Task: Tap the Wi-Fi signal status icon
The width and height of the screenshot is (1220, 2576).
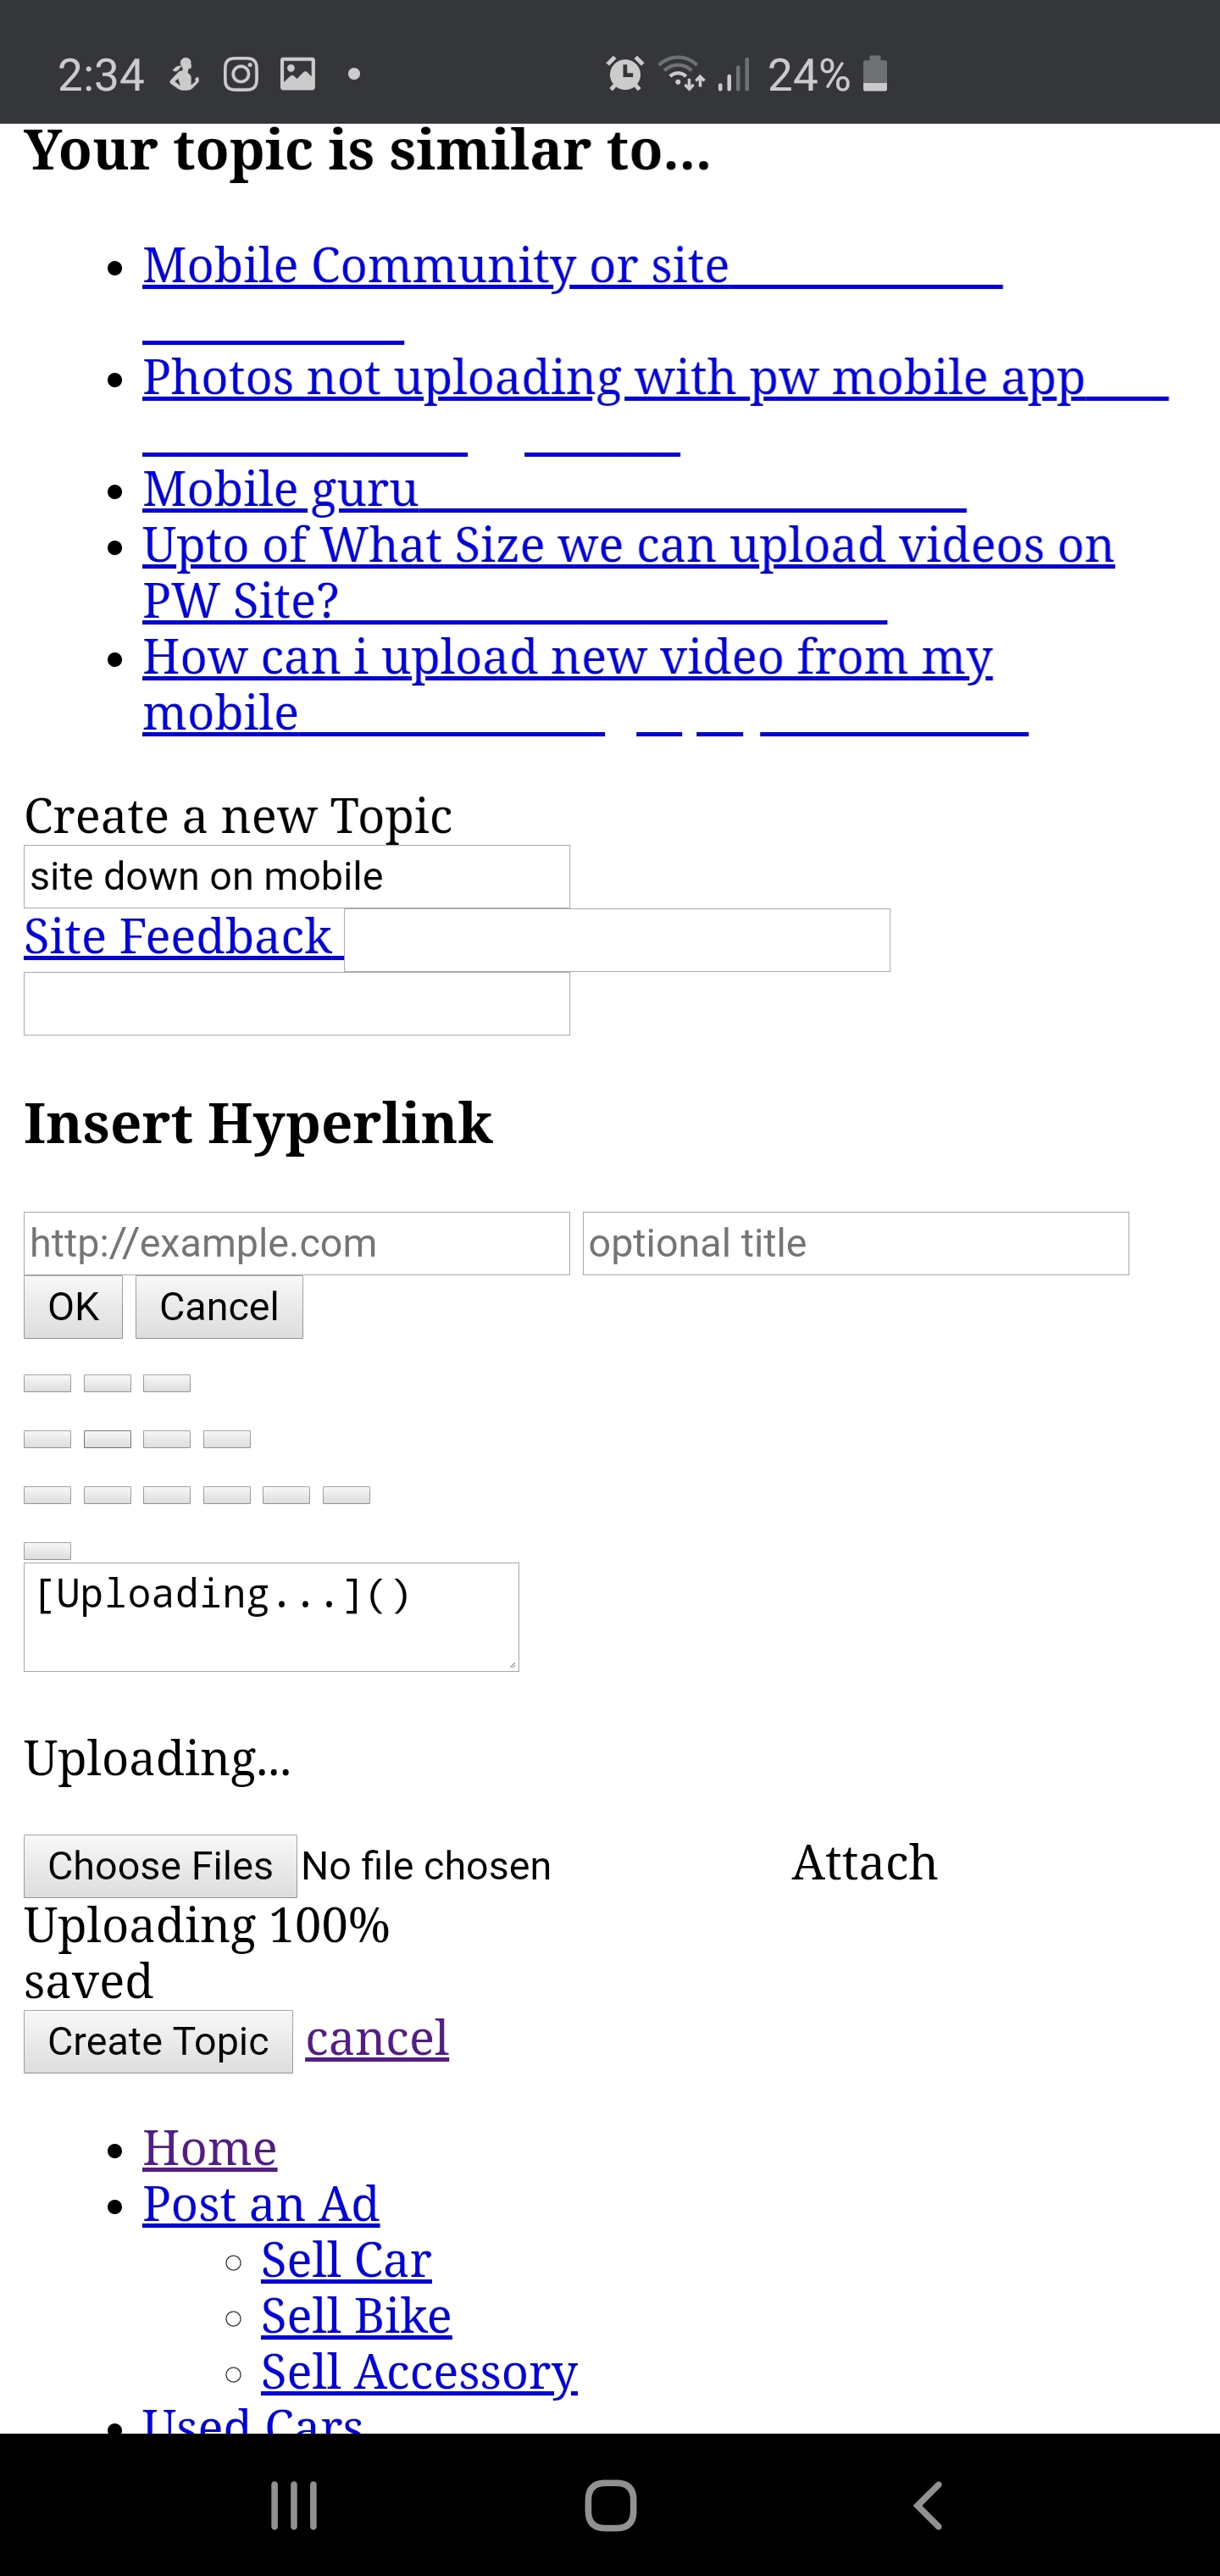Action: (x=682, y=74)
